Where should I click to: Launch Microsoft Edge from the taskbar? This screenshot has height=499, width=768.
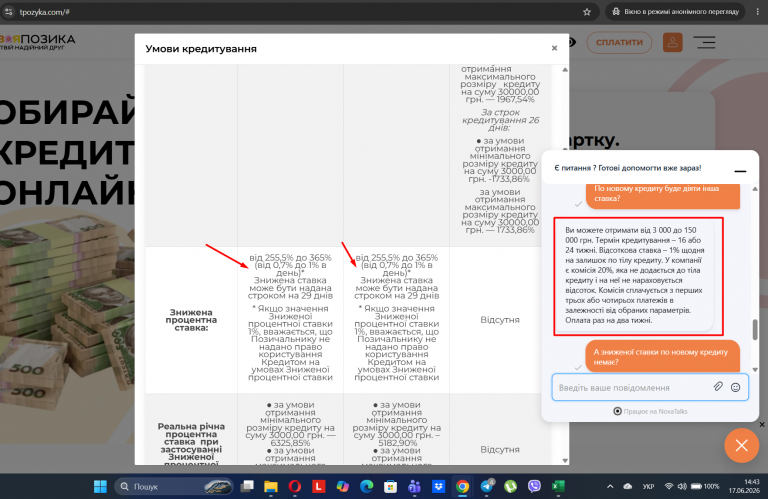tap(366, 486)
